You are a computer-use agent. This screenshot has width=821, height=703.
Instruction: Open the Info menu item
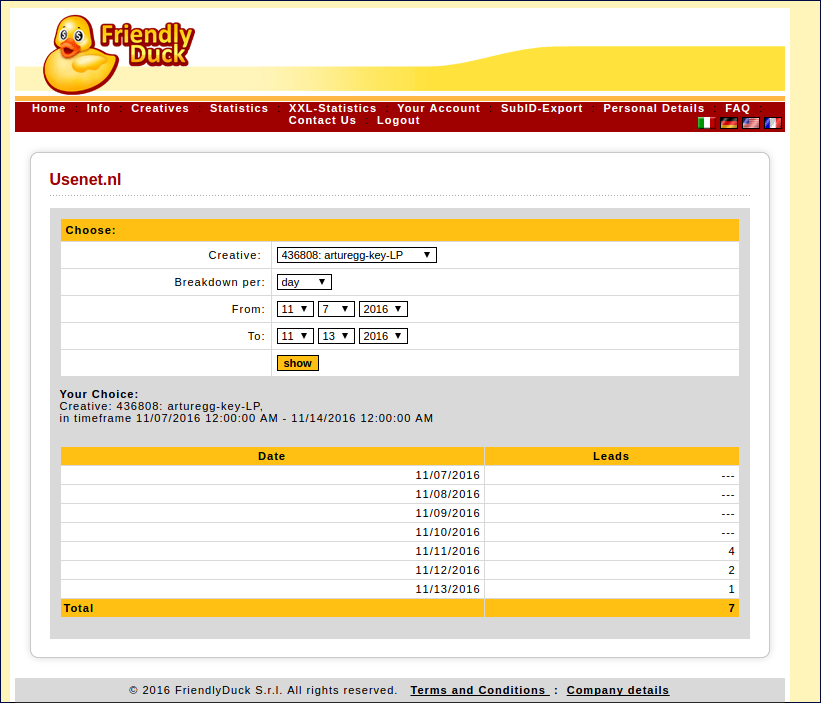(98, 108)
